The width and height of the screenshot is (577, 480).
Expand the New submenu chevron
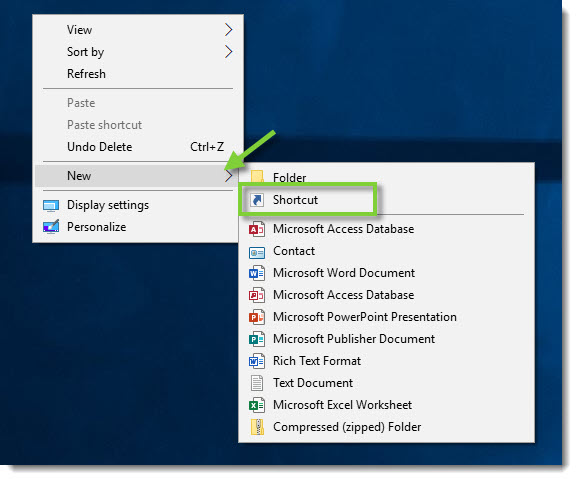[229, 176]
